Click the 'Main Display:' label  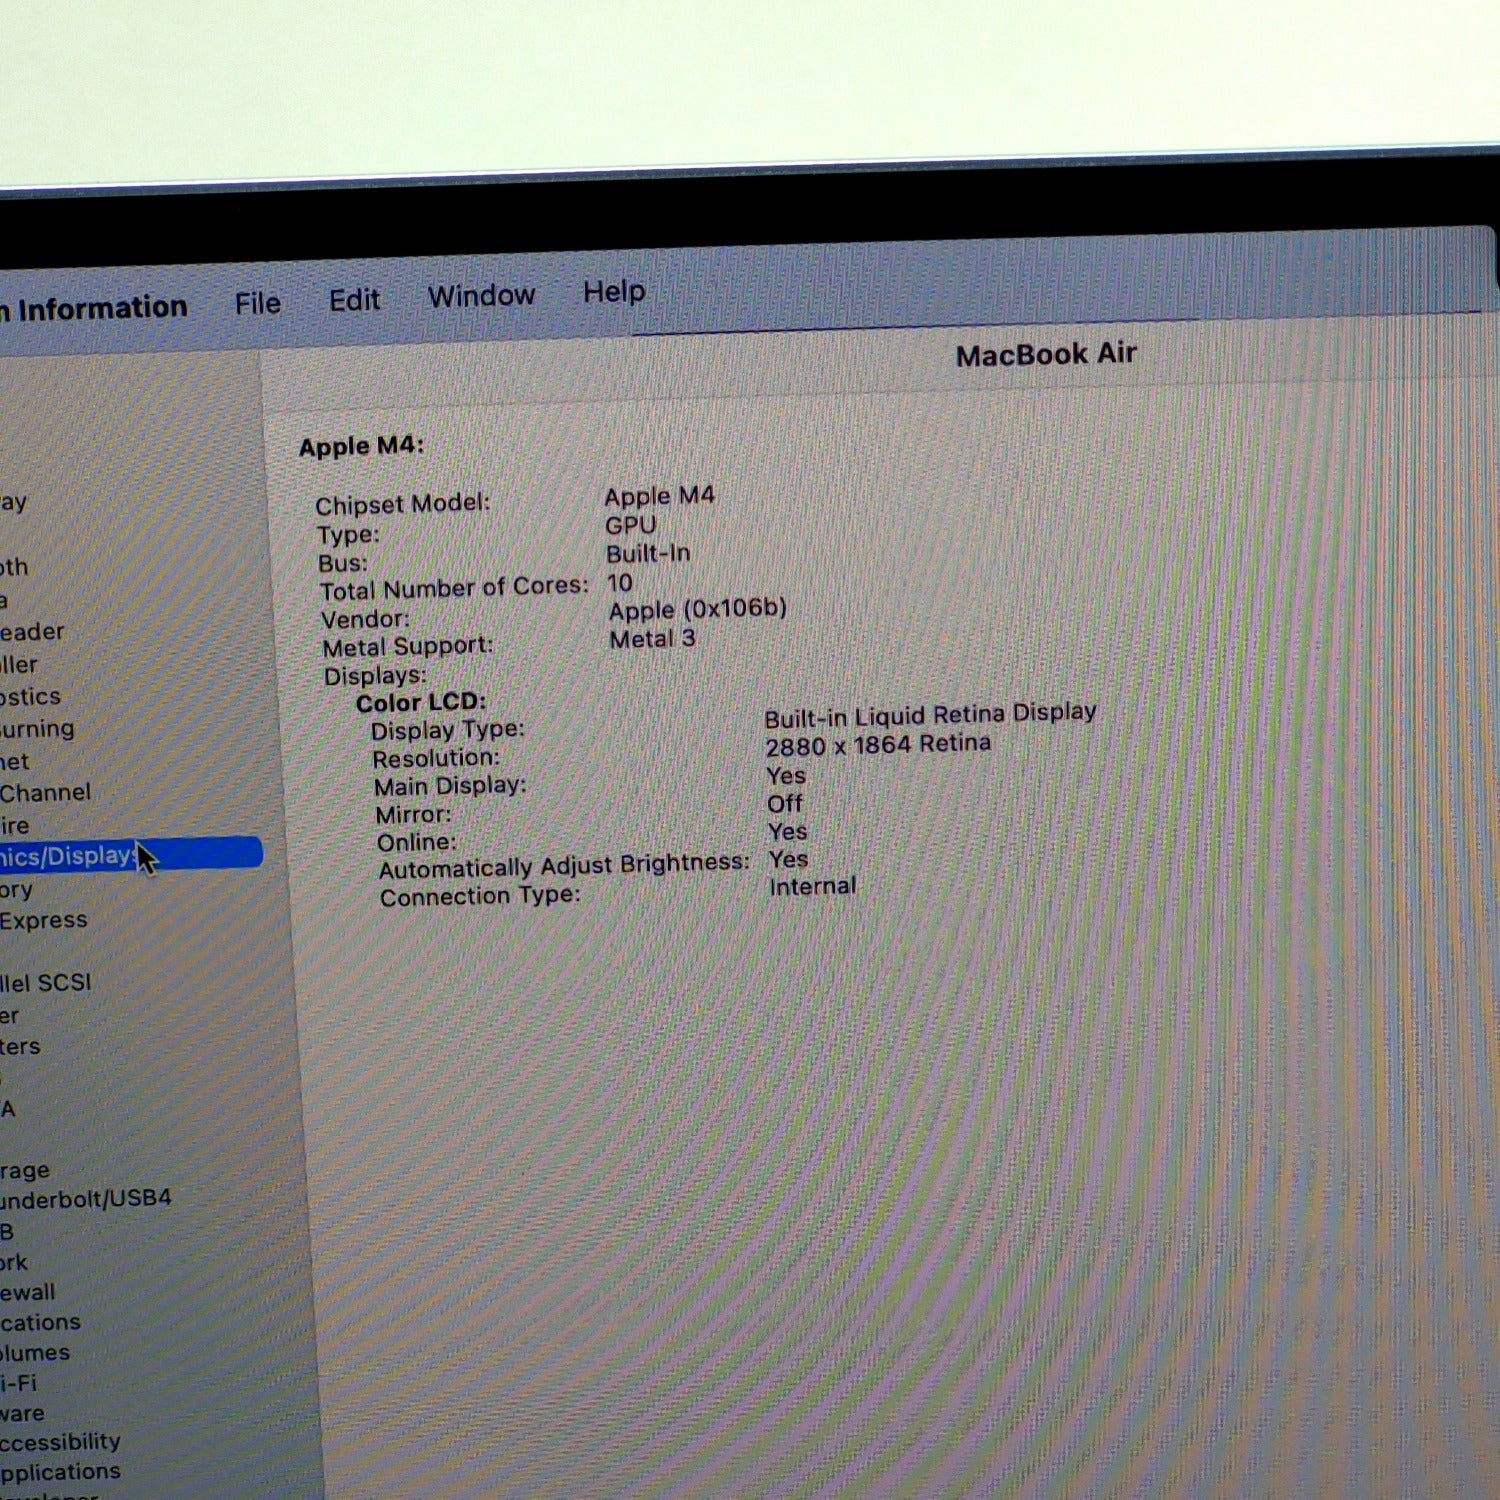pyautogui.click(x=450, y=786)
